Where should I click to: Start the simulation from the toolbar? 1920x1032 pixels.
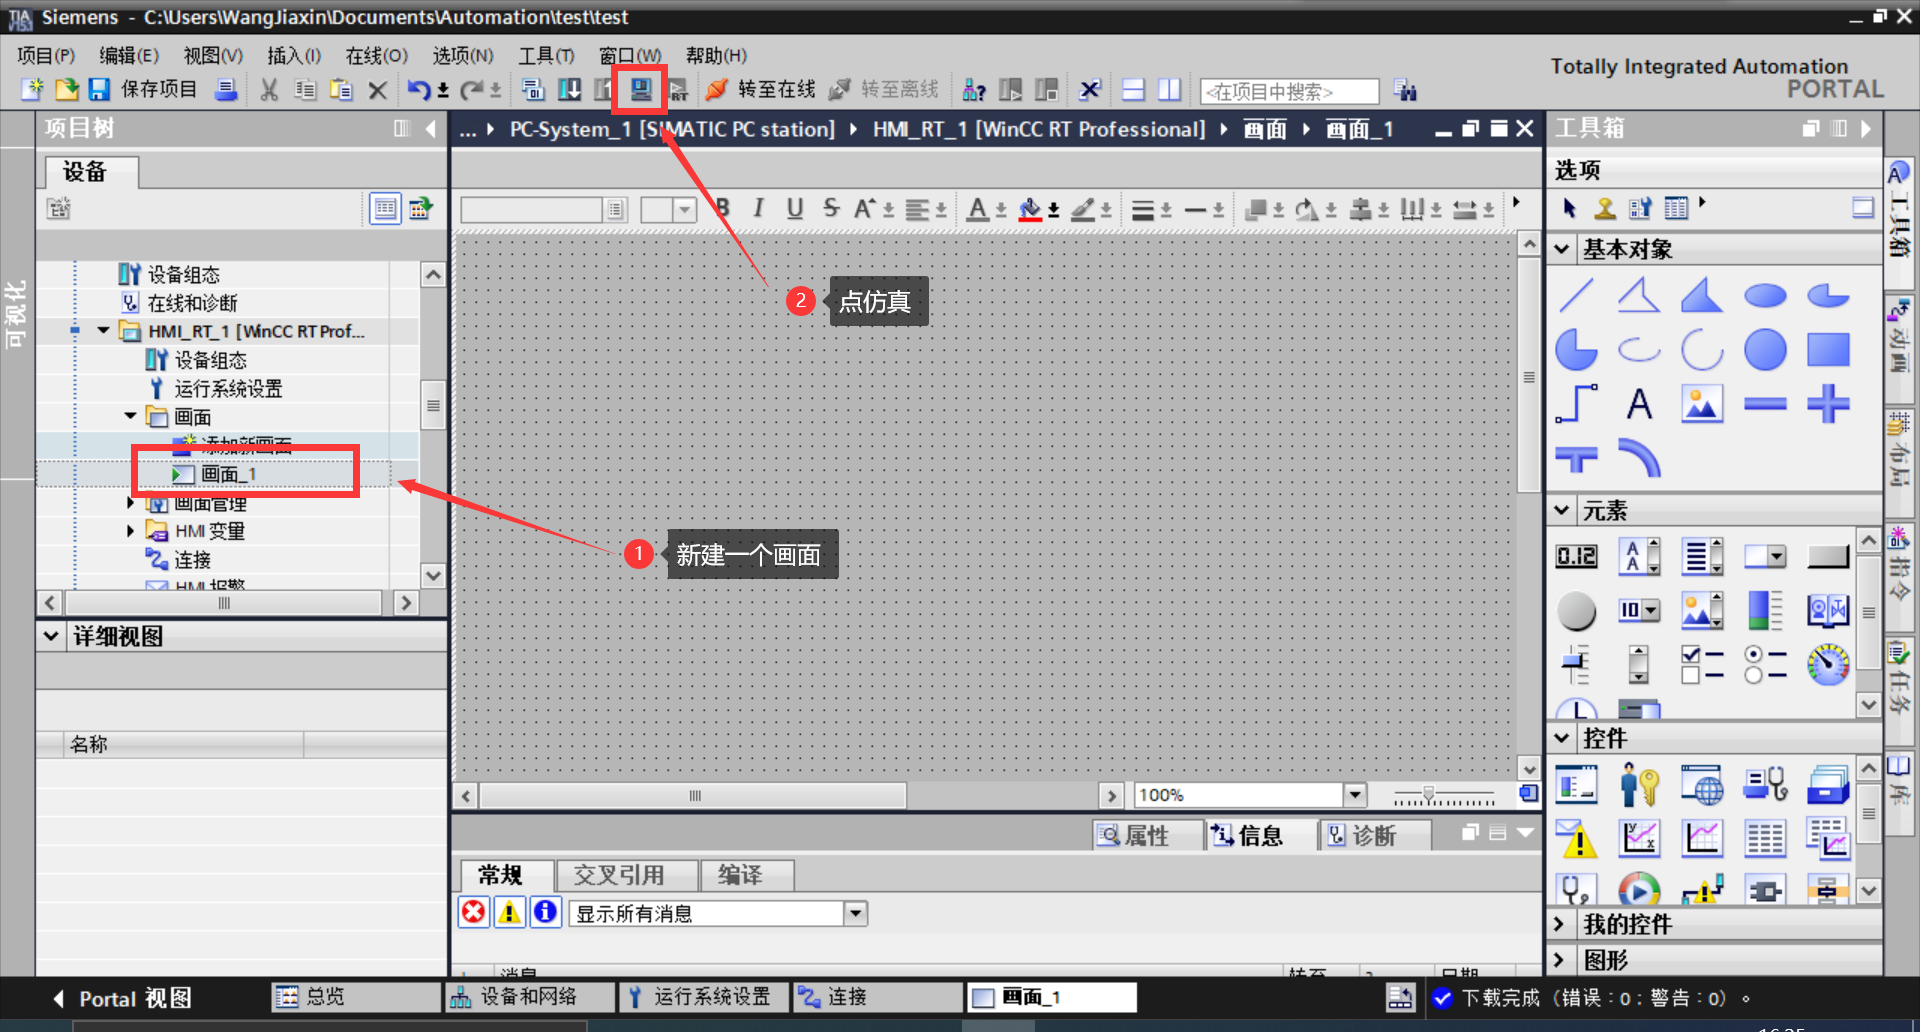pos(640,90)
